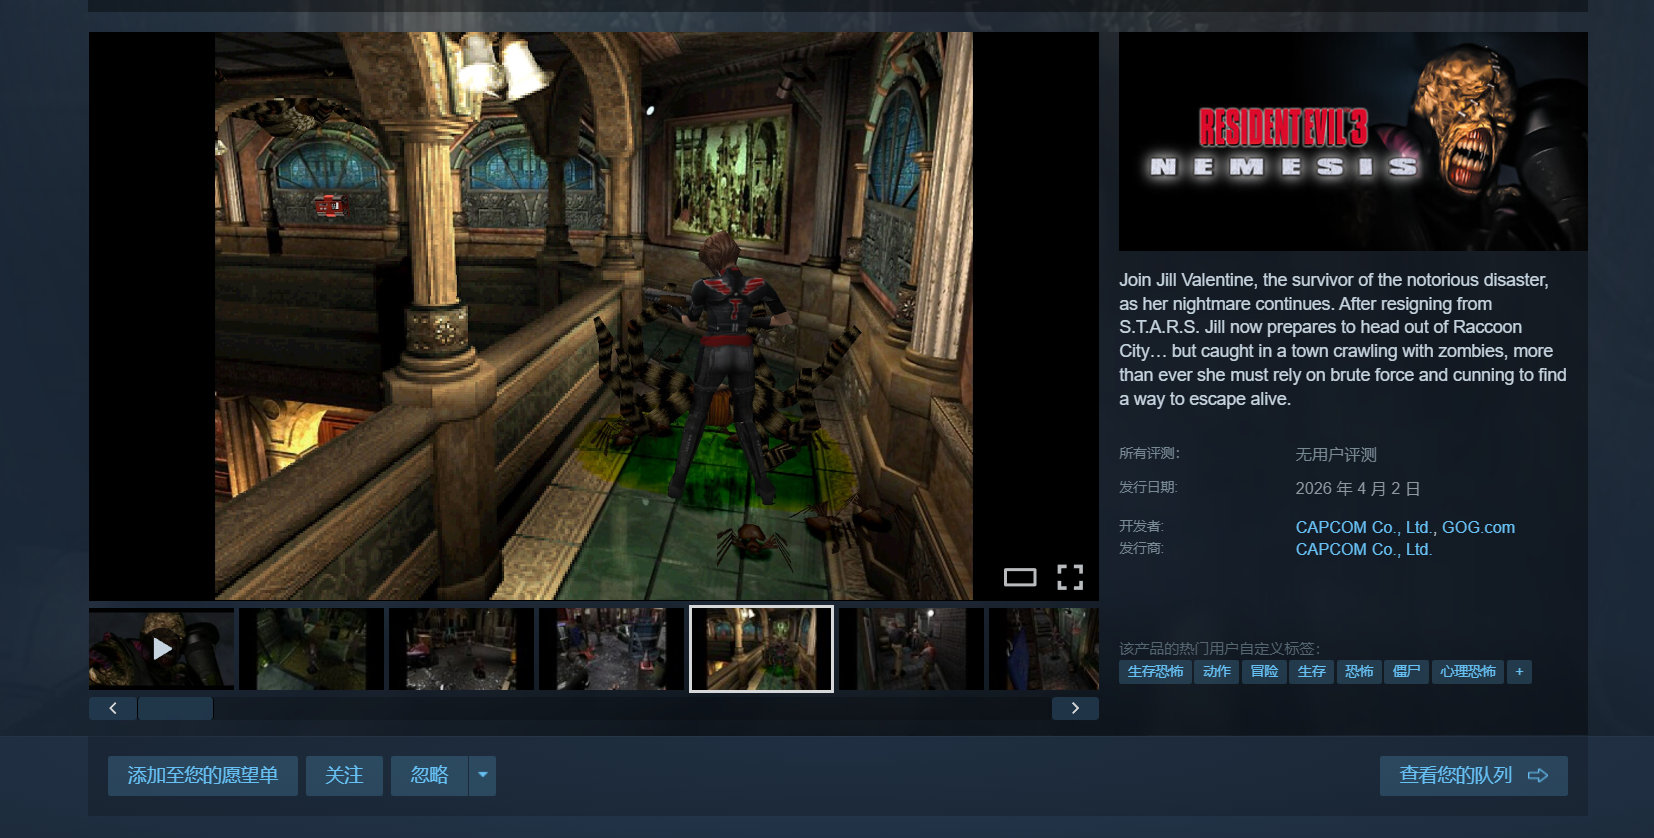The width and height of the screenshot is (1654, 838).
Task: Select the fourth screenshot thumbnail
Action: coord(612,648)
